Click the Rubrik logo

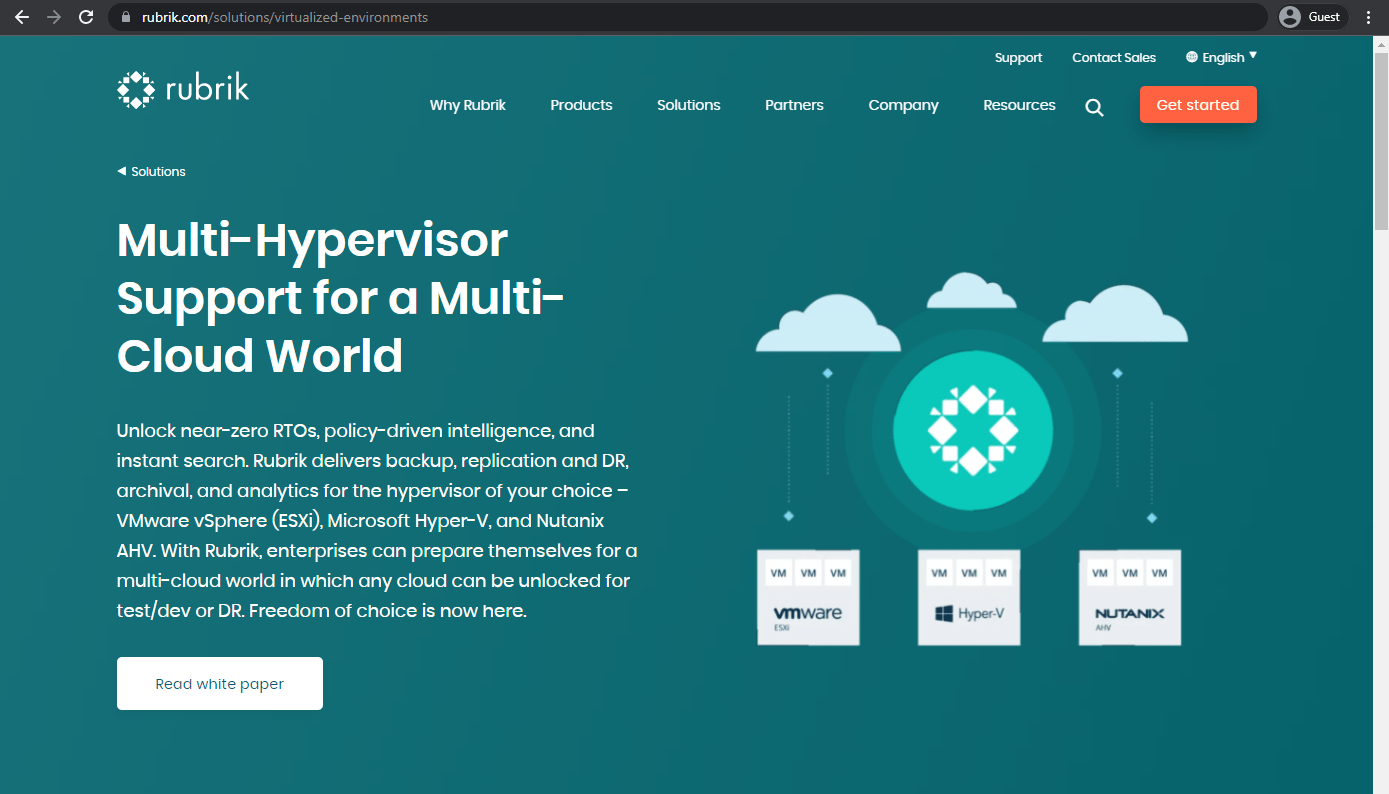pyautogui.click(x=183, y=89)
